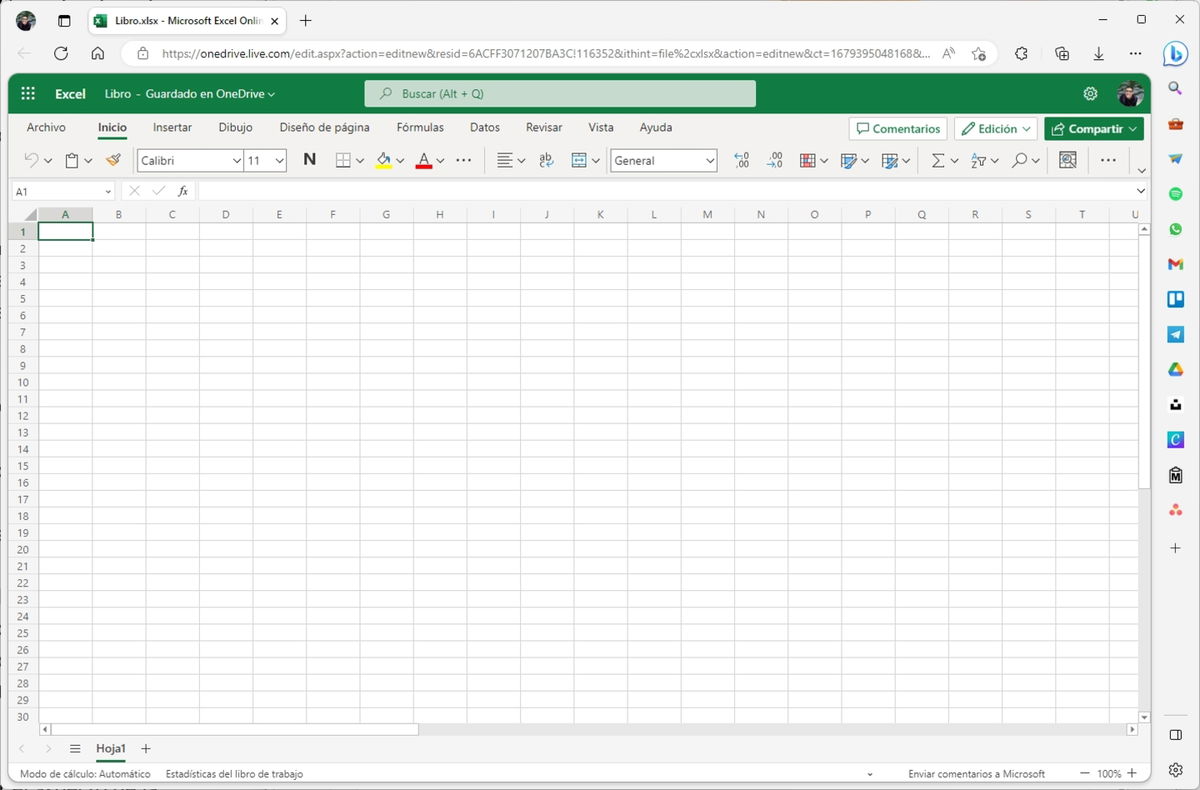Open the Find tool with the magnifier icon

[1019, 160]
